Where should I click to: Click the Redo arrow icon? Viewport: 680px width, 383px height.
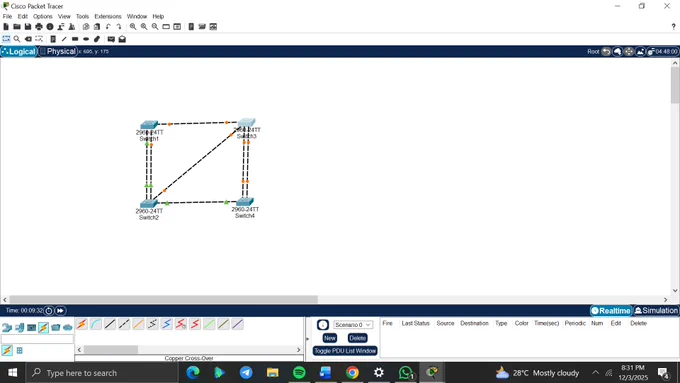119,27
